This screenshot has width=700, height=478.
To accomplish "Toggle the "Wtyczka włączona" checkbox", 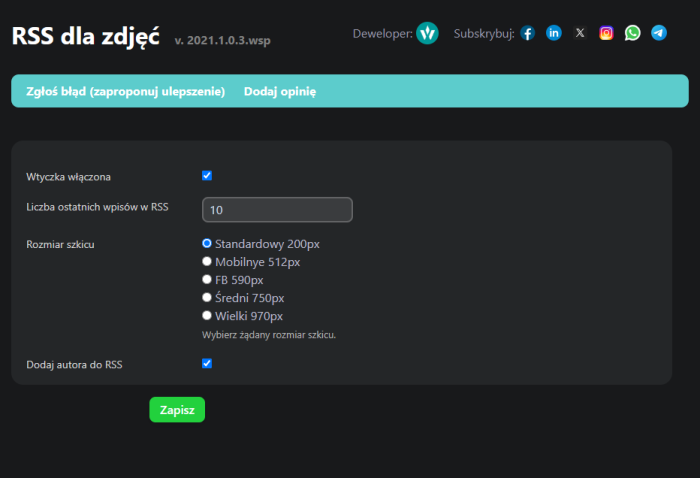I will pyautogui.click(x=207, y=176).
